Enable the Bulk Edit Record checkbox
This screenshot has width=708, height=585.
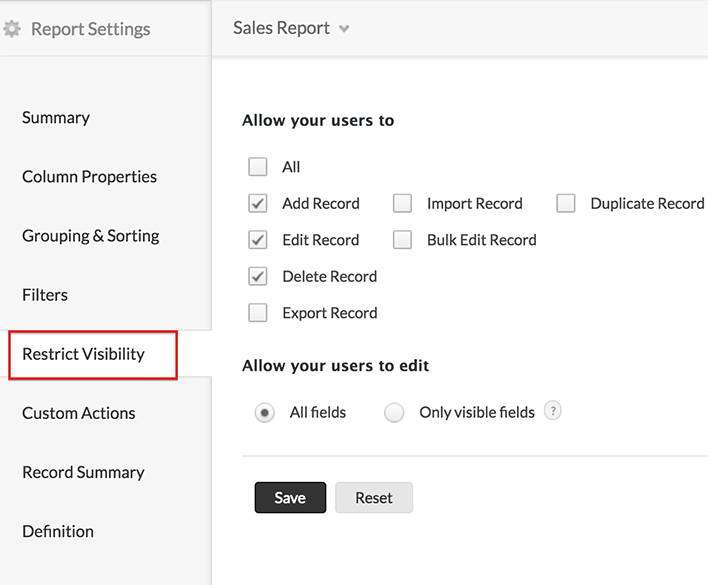(402, 240)
